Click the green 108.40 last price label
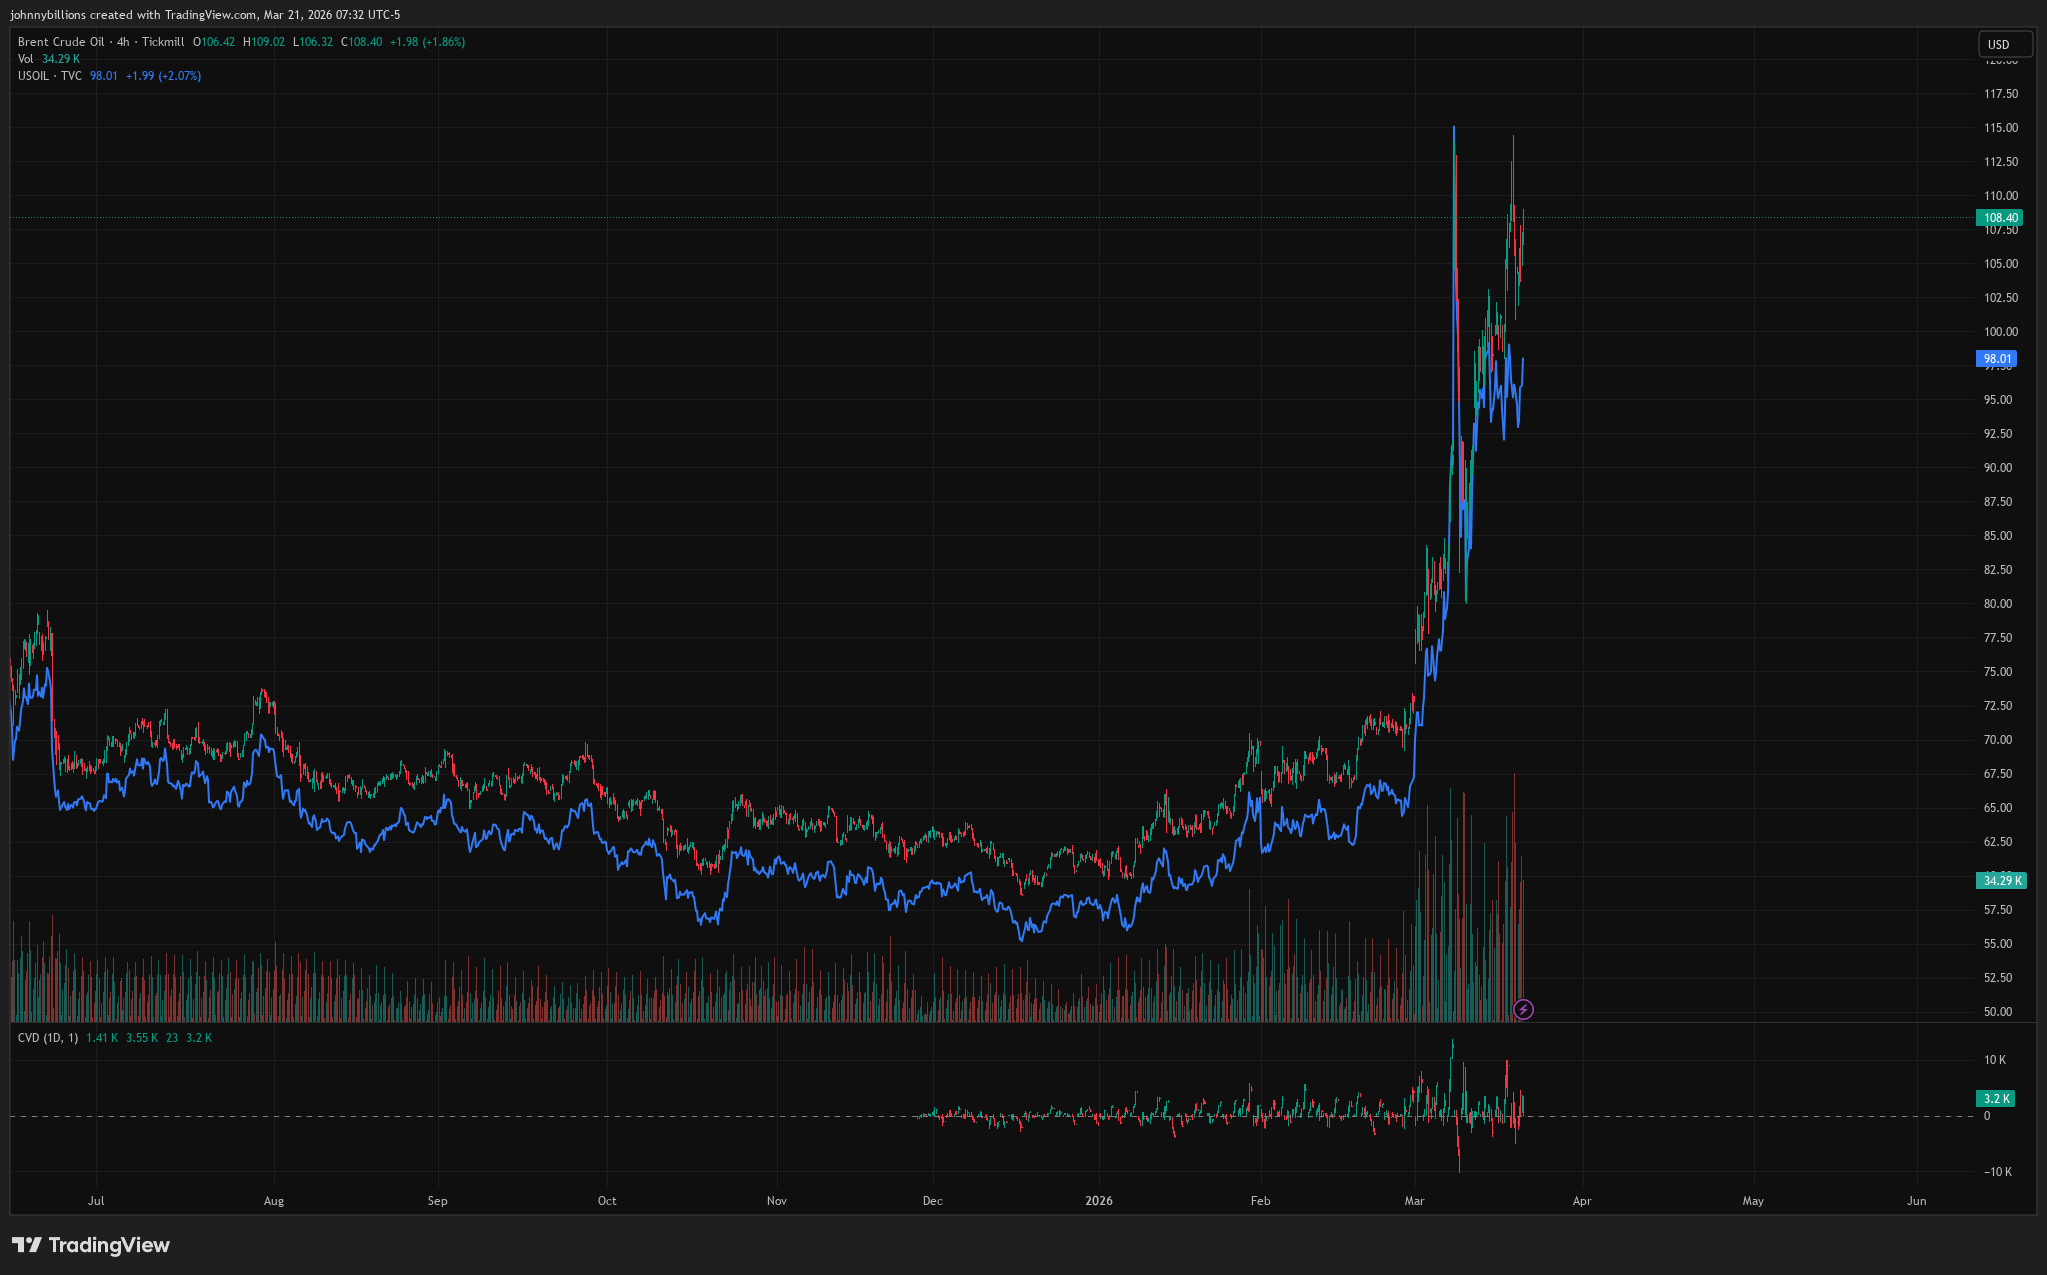2047x1275 pixels. point(2000,218)
